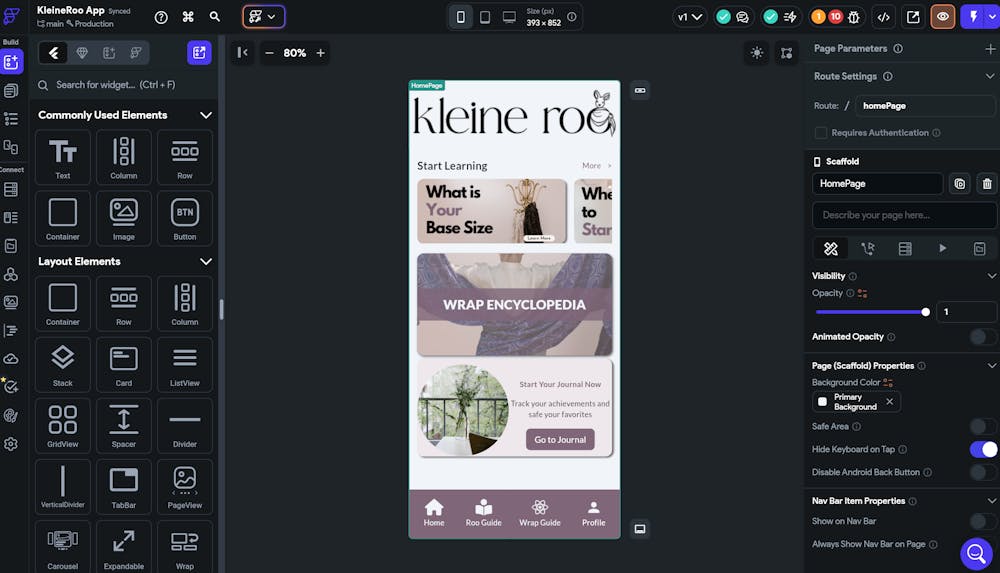Collapse the Route Settings section

click(x=991, y=76)
